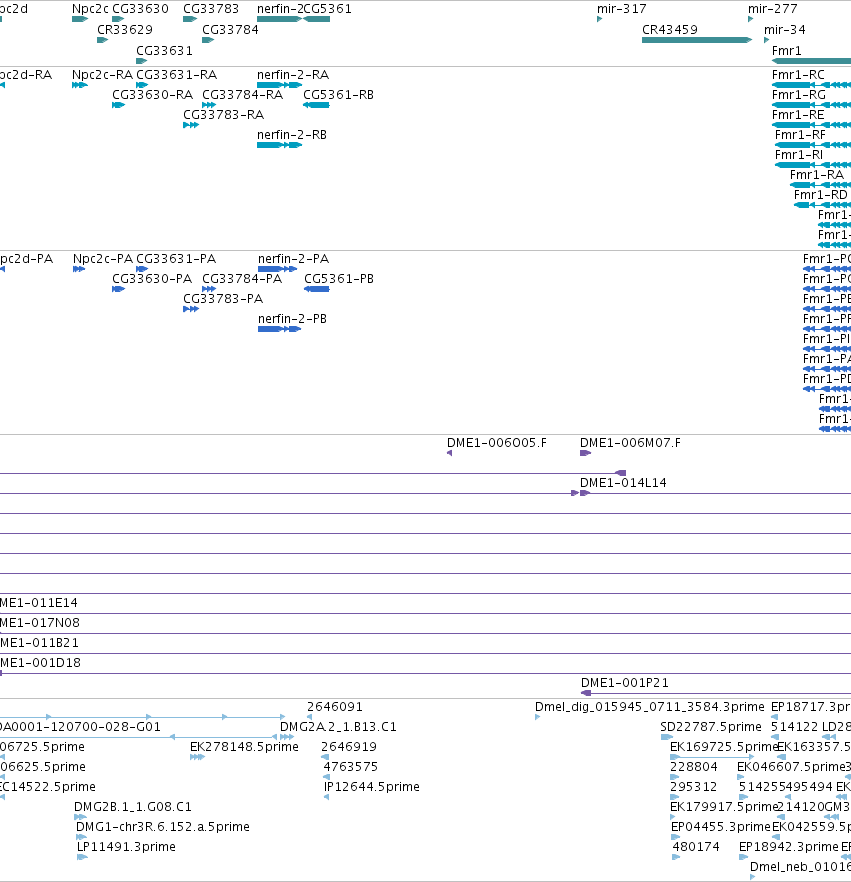Select the EK278148.5prime EST label
851x882 pixels.
tap(244, 747)
